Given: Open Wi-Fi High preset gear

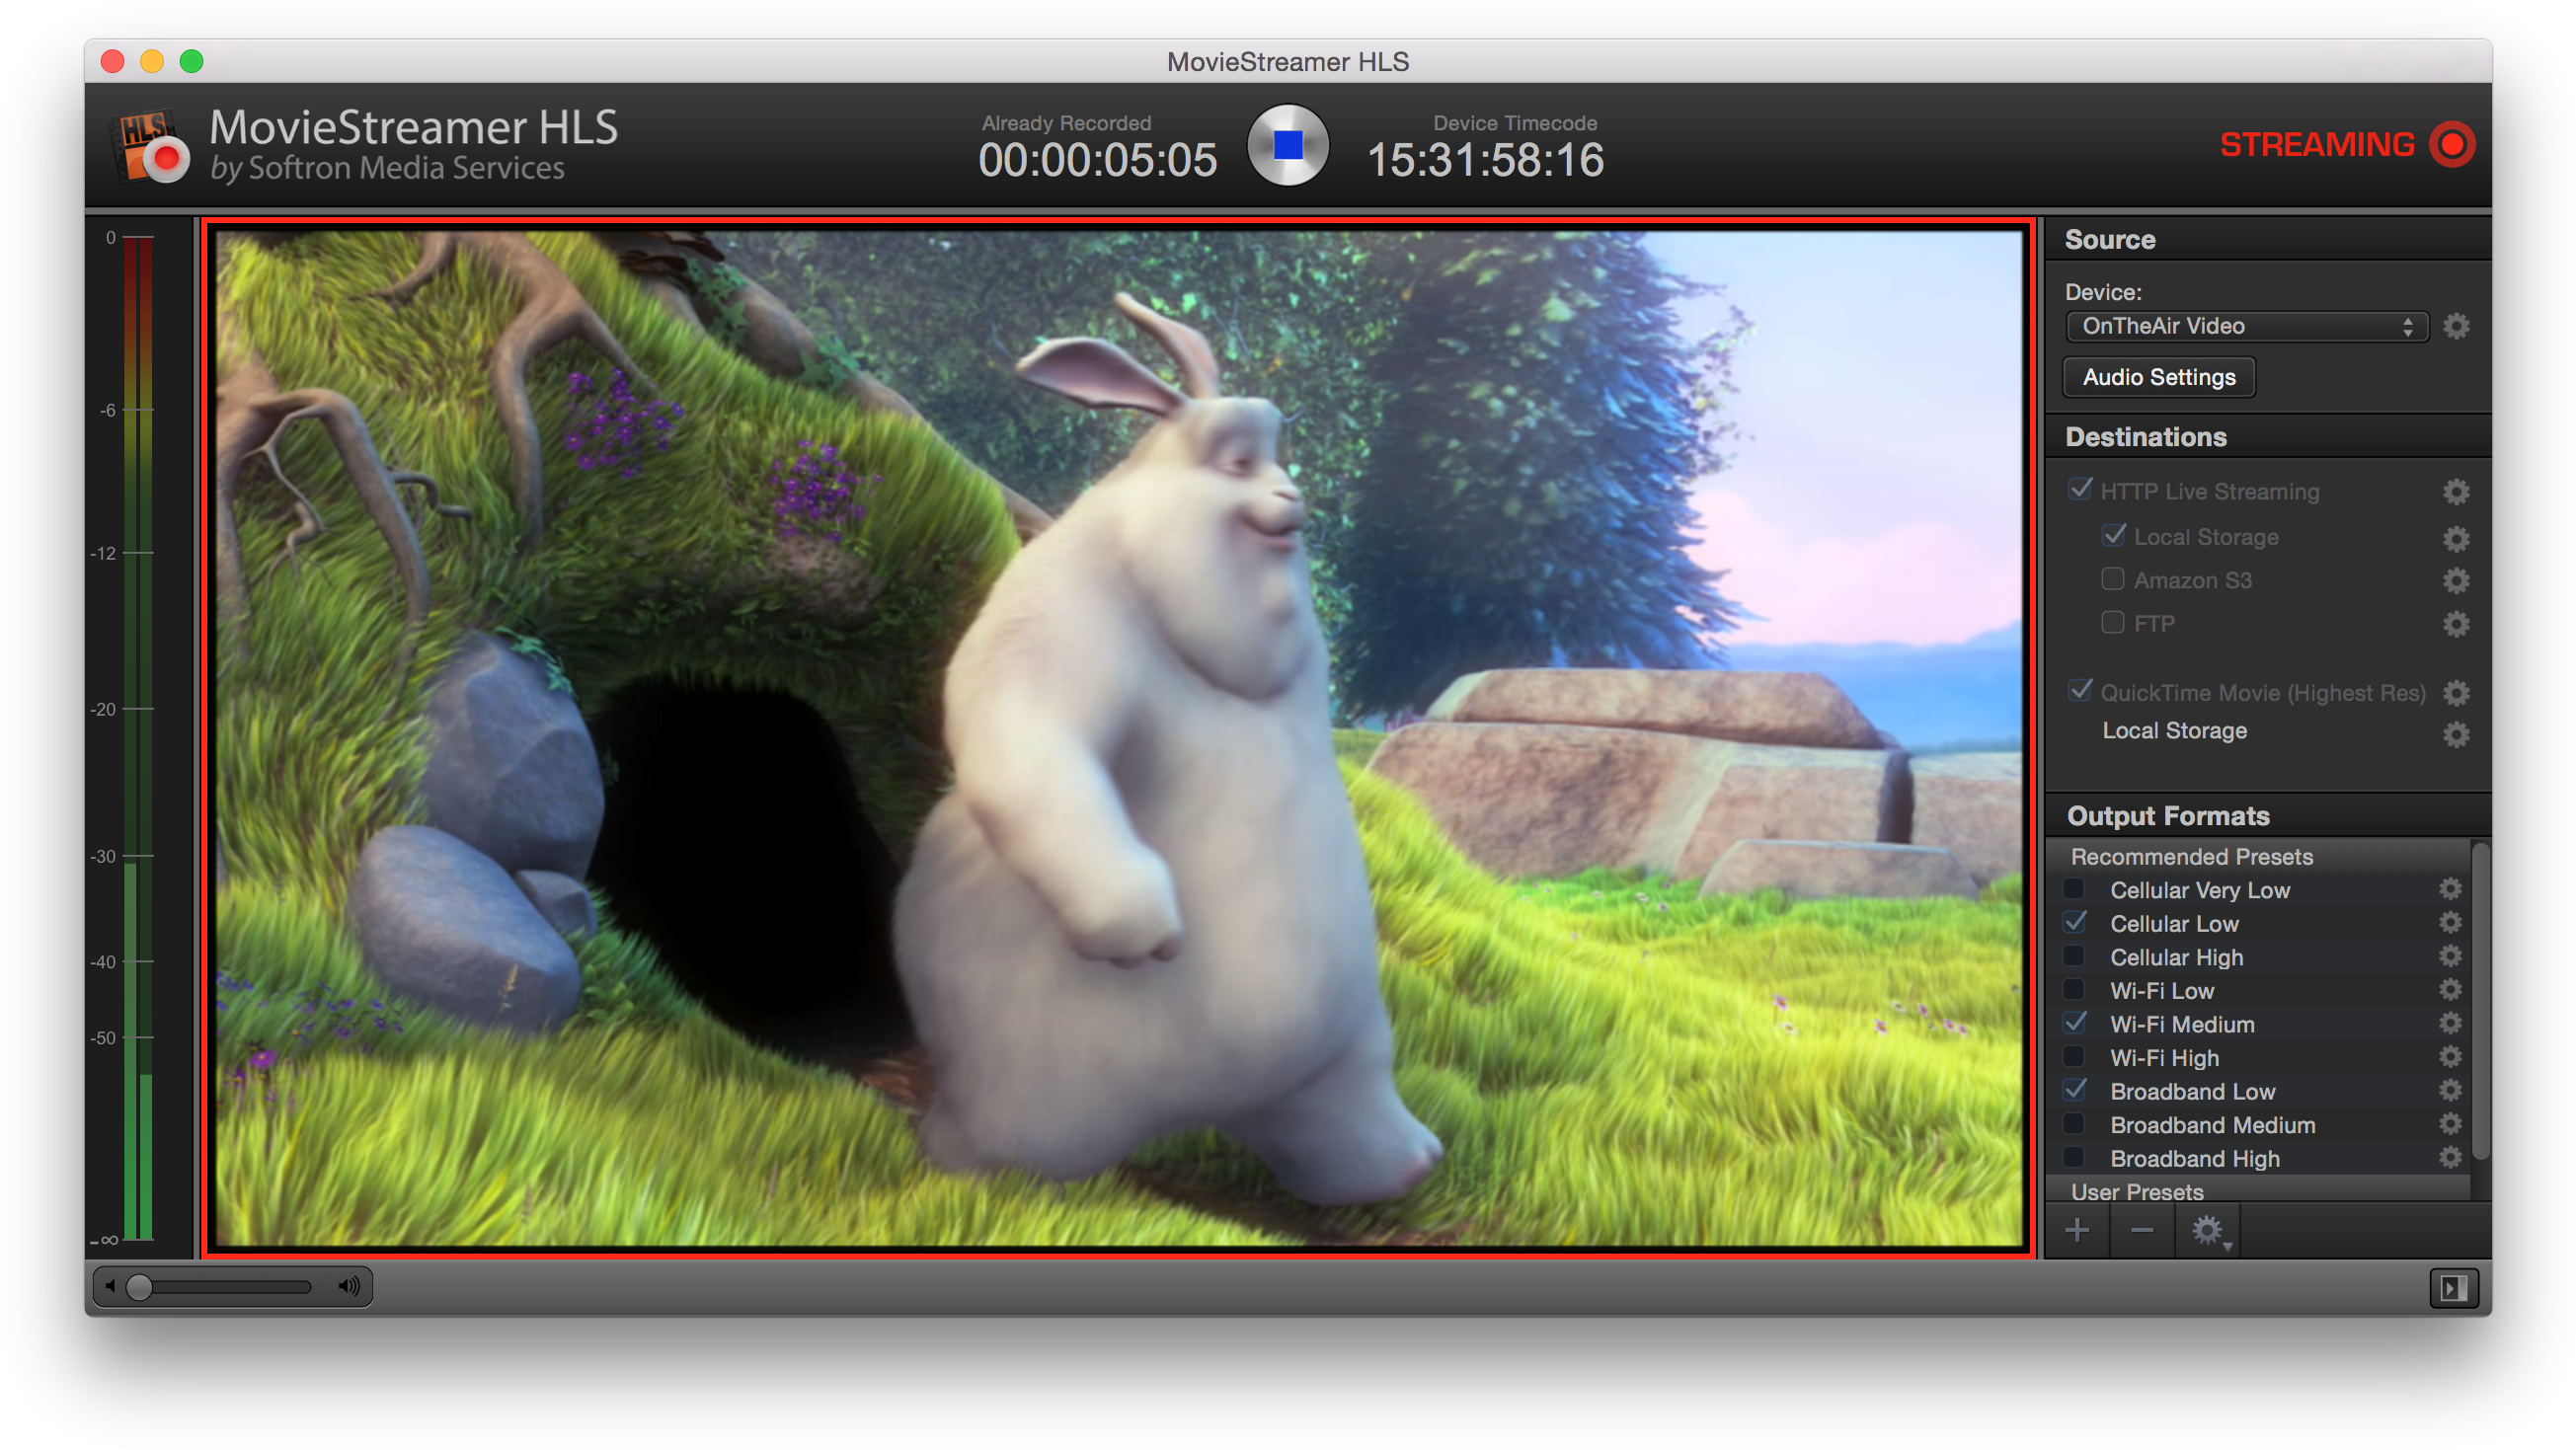Looking at the screenshot, I should (2450, 1056).
